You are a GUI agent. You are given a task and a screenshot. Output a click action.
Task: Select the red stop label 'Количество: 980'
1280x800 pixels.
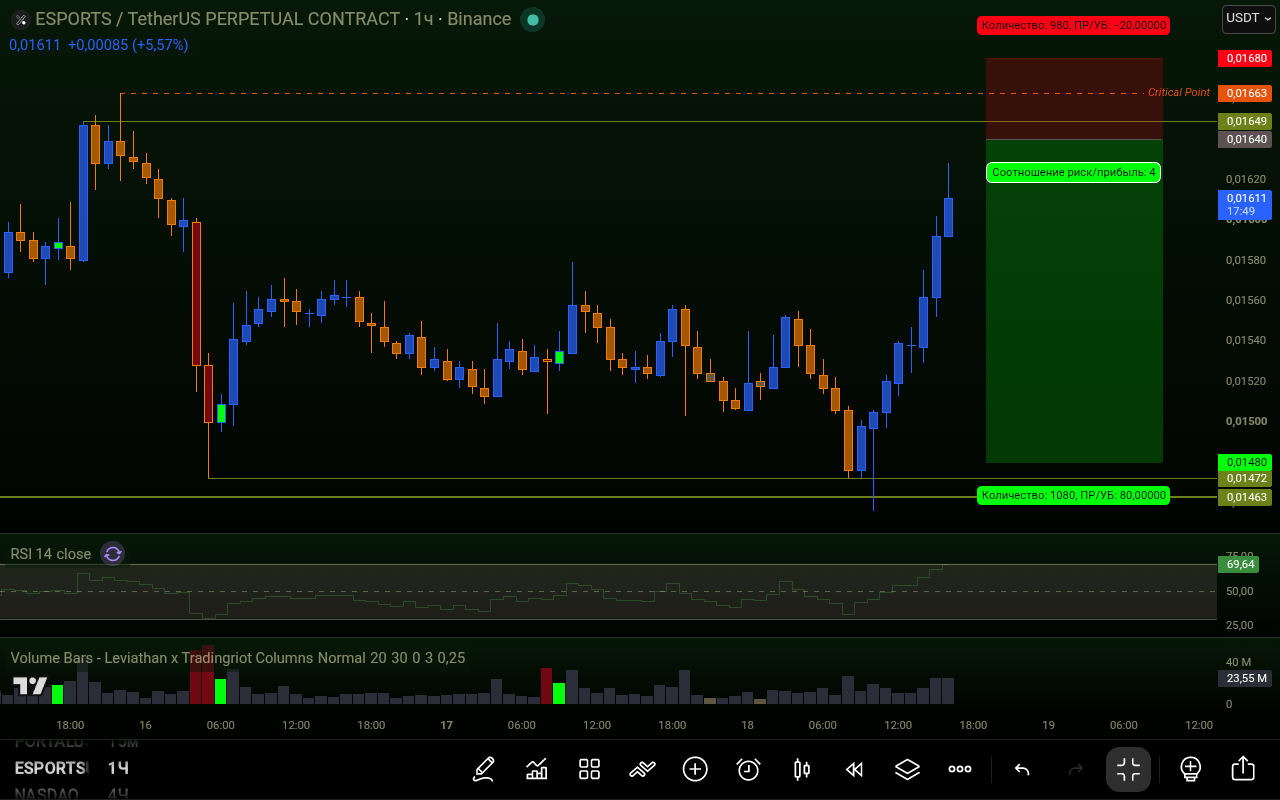point(1073,25)
